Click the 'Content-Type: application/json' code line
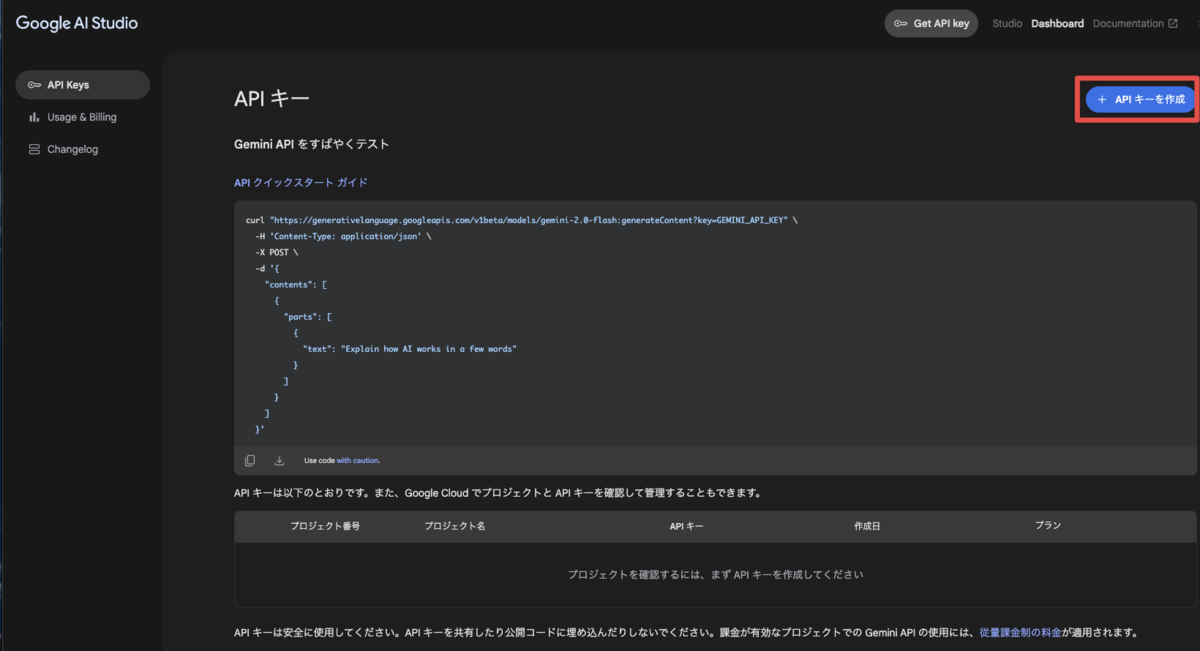The height and width of the screenshot is (651, 1200). coord(343,236)
